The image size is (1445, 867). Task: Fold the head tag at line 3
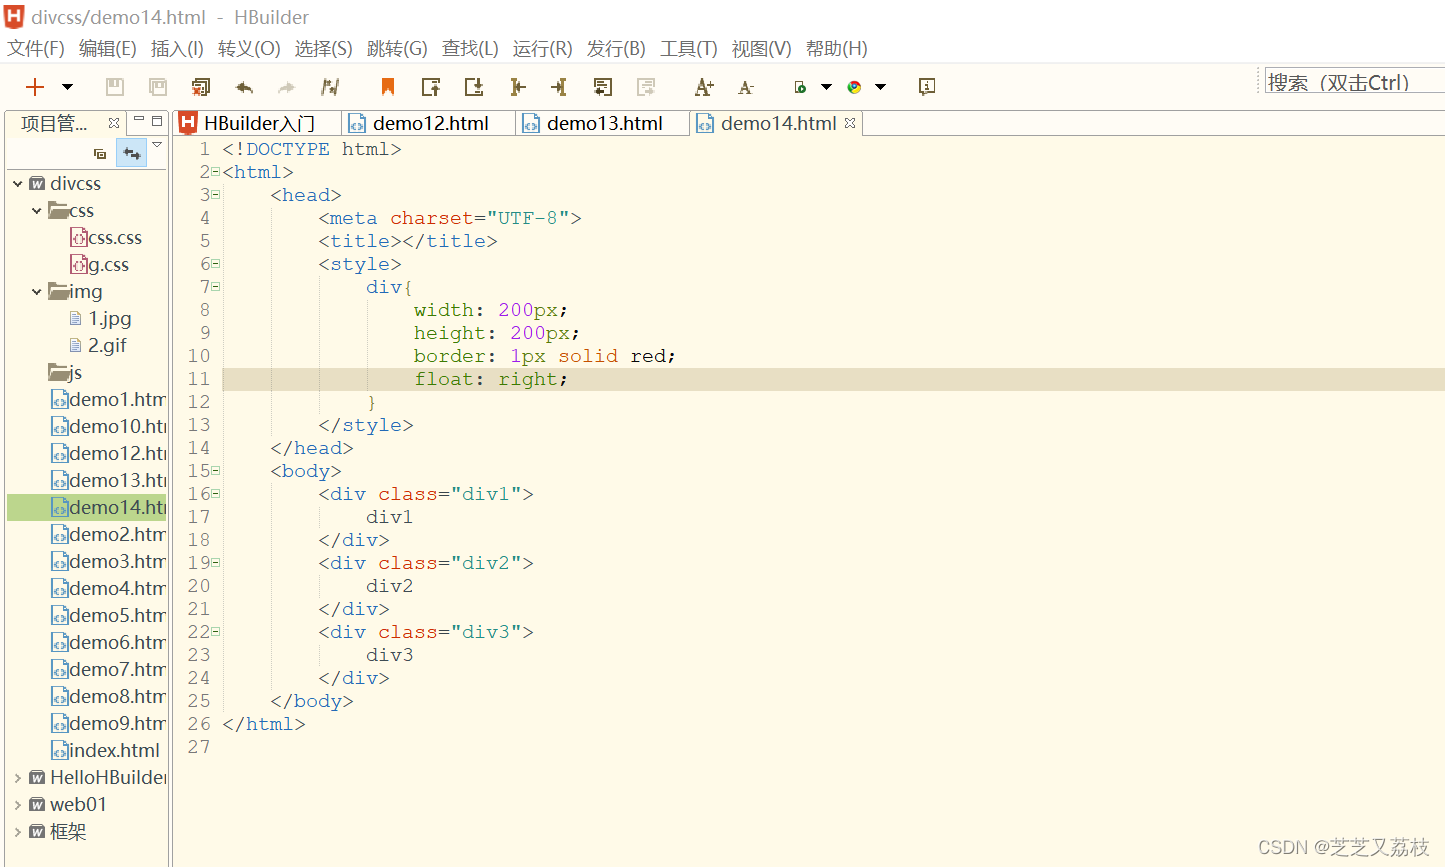coord(215,195)
